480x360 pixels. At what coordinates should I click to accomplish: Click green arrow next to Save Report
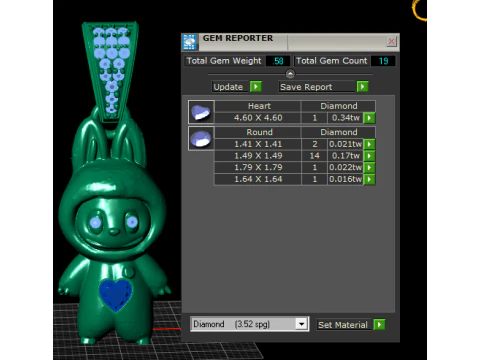click(x=362, y=87)
